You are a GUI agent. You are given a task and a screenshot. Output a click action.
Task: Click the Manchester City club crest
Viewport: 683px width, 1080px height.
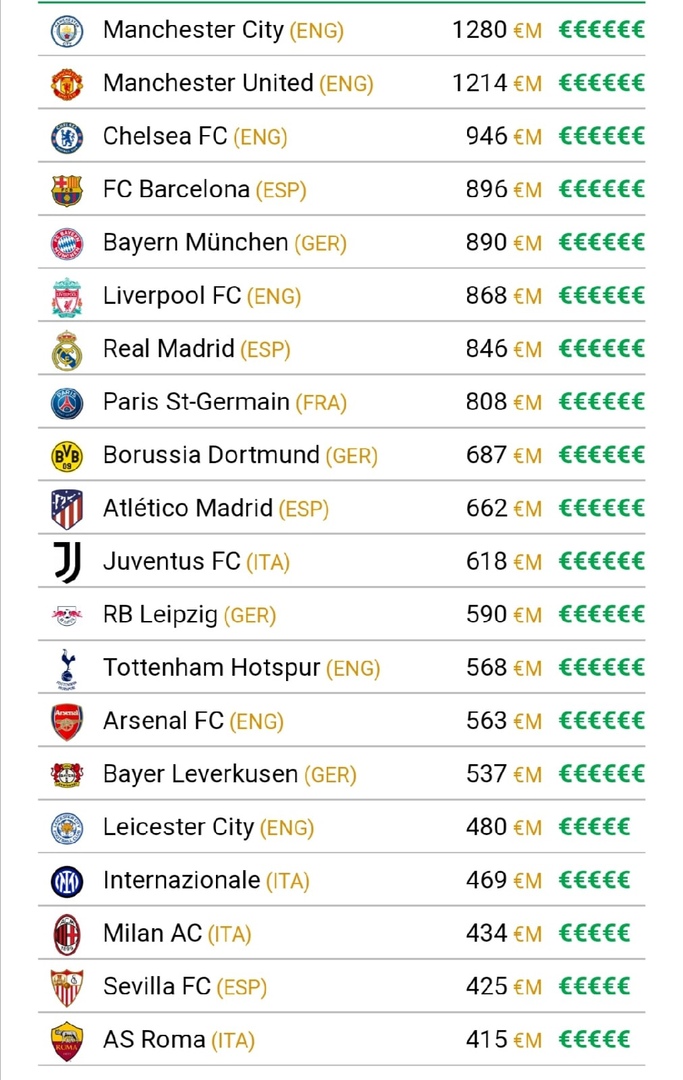click(x=67, y=30)
